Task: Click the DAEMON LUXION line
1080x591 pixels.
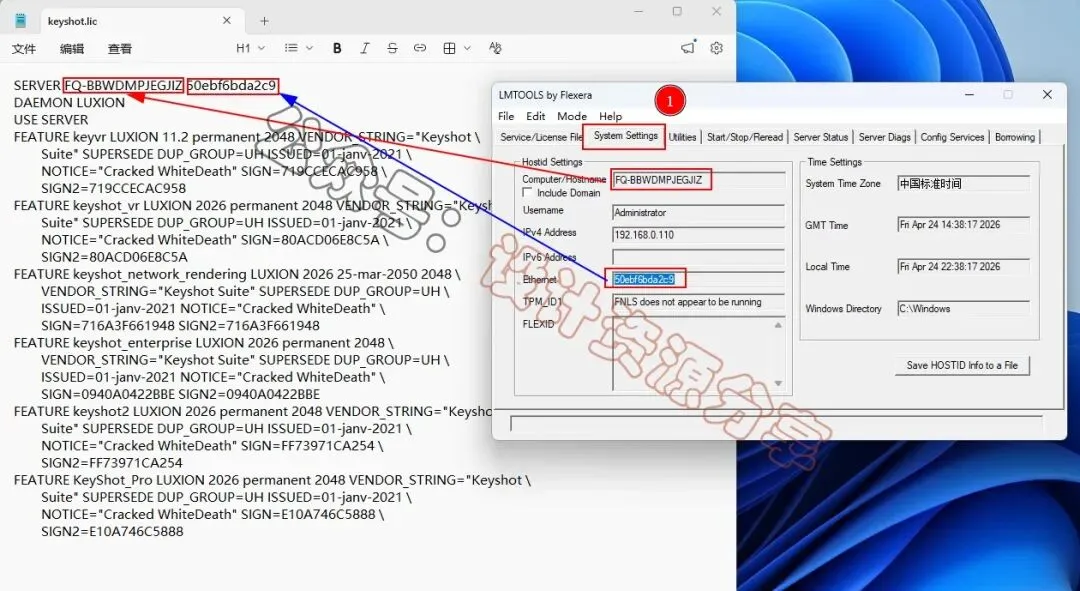Action: (69, 103)
